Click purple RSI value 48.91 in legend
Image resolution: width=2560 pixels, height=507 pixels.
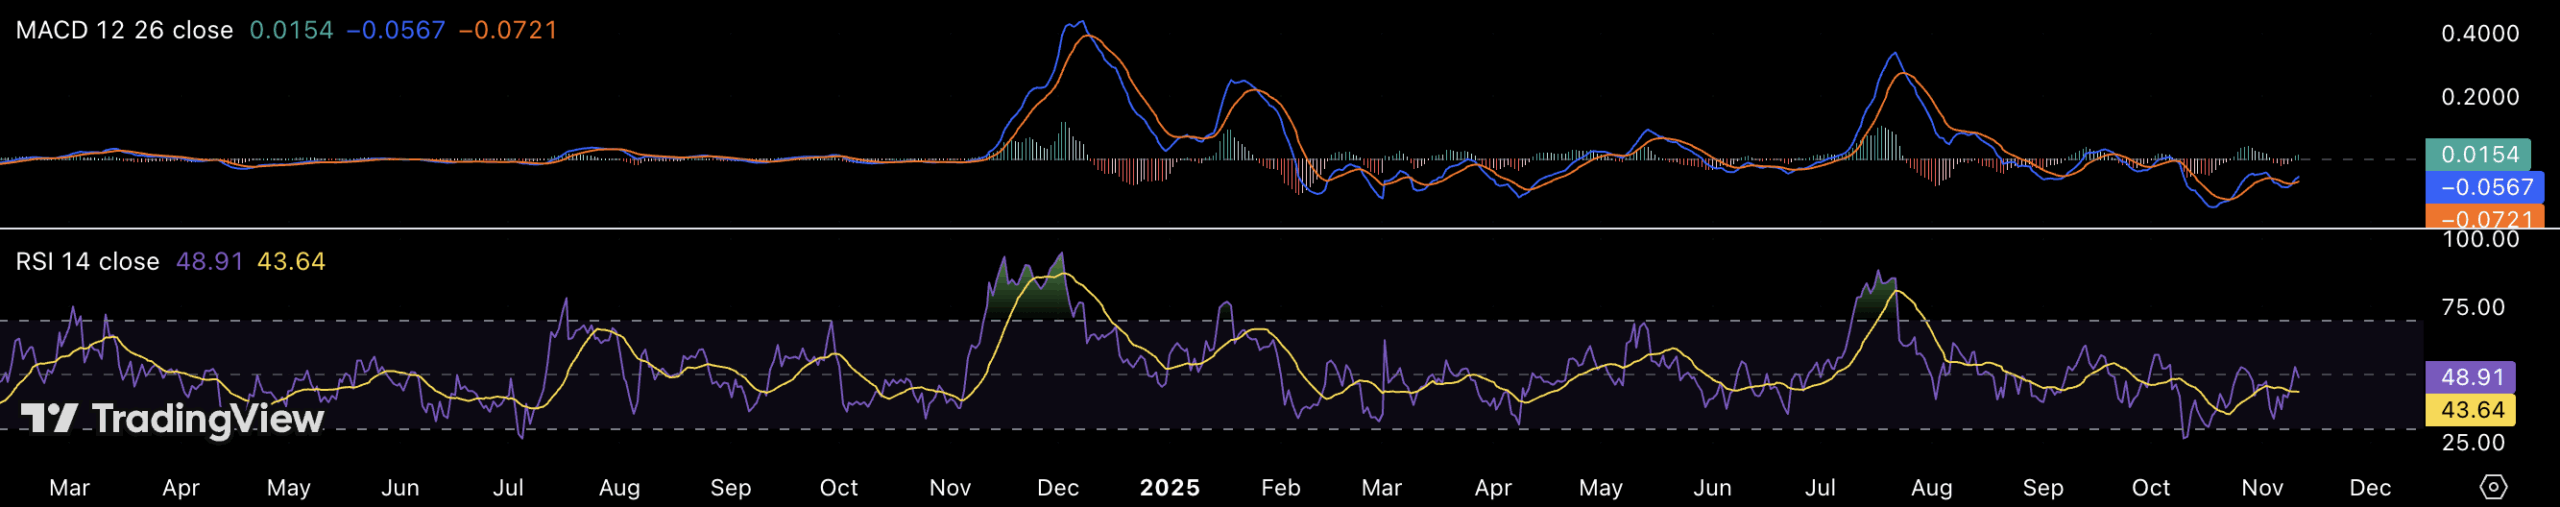tap(209, 262)
